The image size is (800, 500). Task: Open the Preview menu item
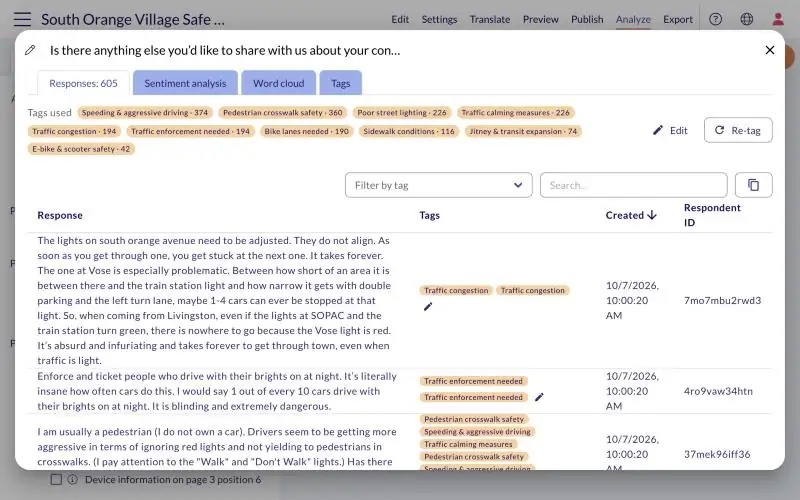pos(540,19)
